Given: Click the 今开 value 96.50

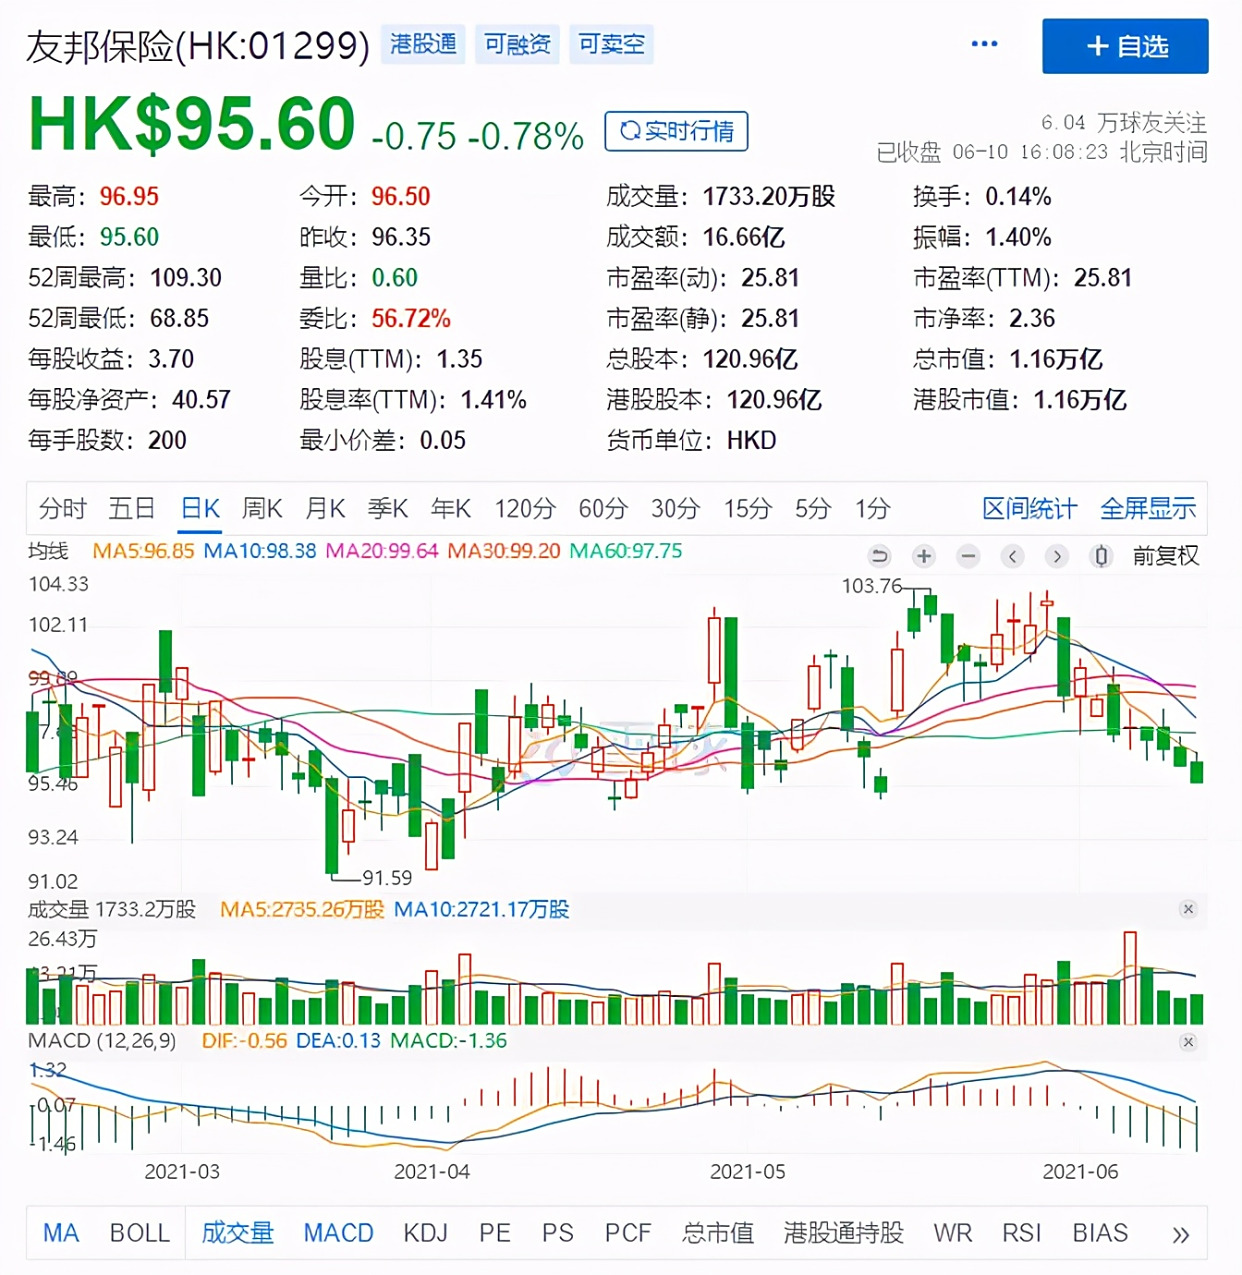Looking at the screenshot, I should tap(401, 197).
